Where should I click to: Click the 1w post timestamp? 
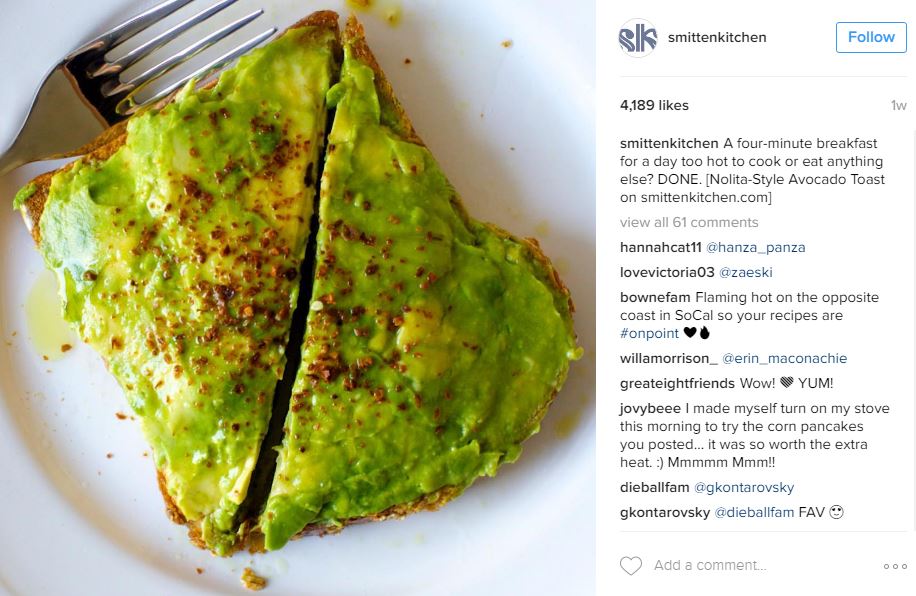(898, 106)
